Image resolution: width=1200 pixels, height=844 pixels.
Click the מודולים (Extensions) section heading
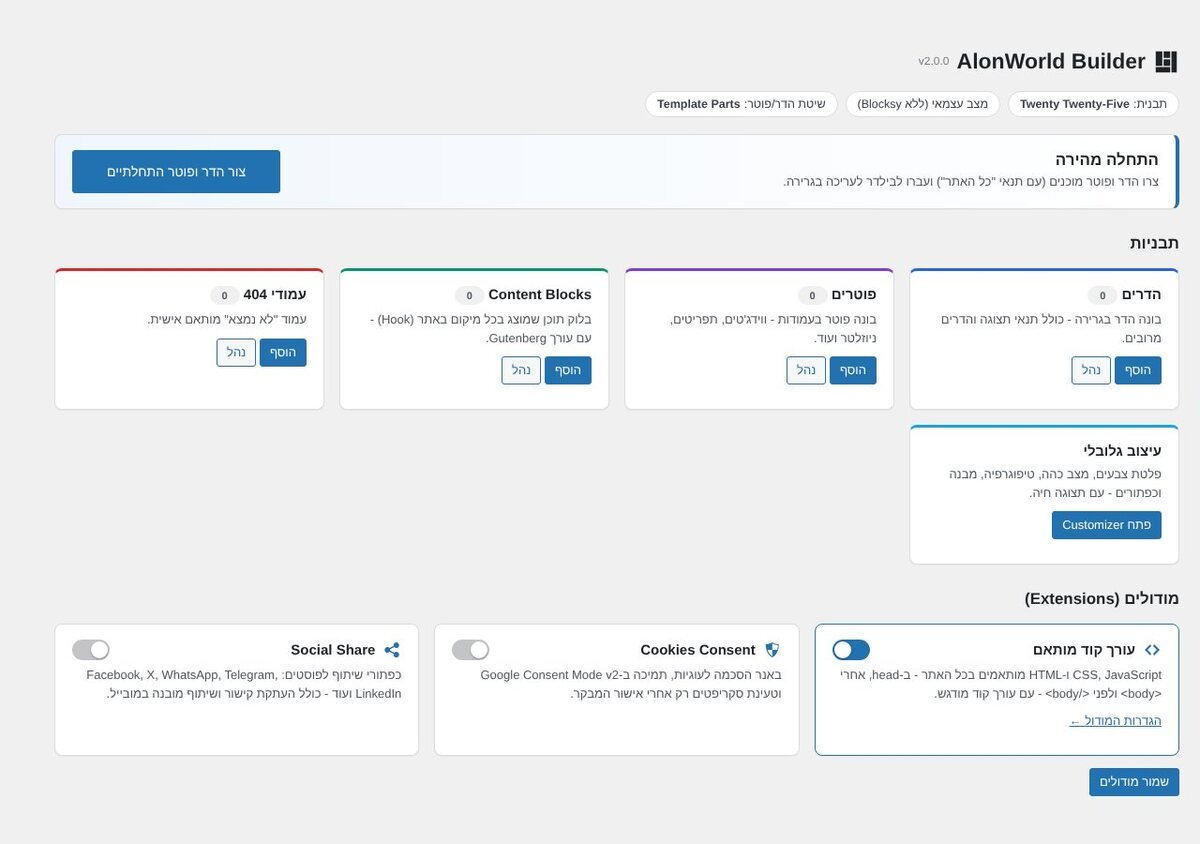coord(1101,598)
